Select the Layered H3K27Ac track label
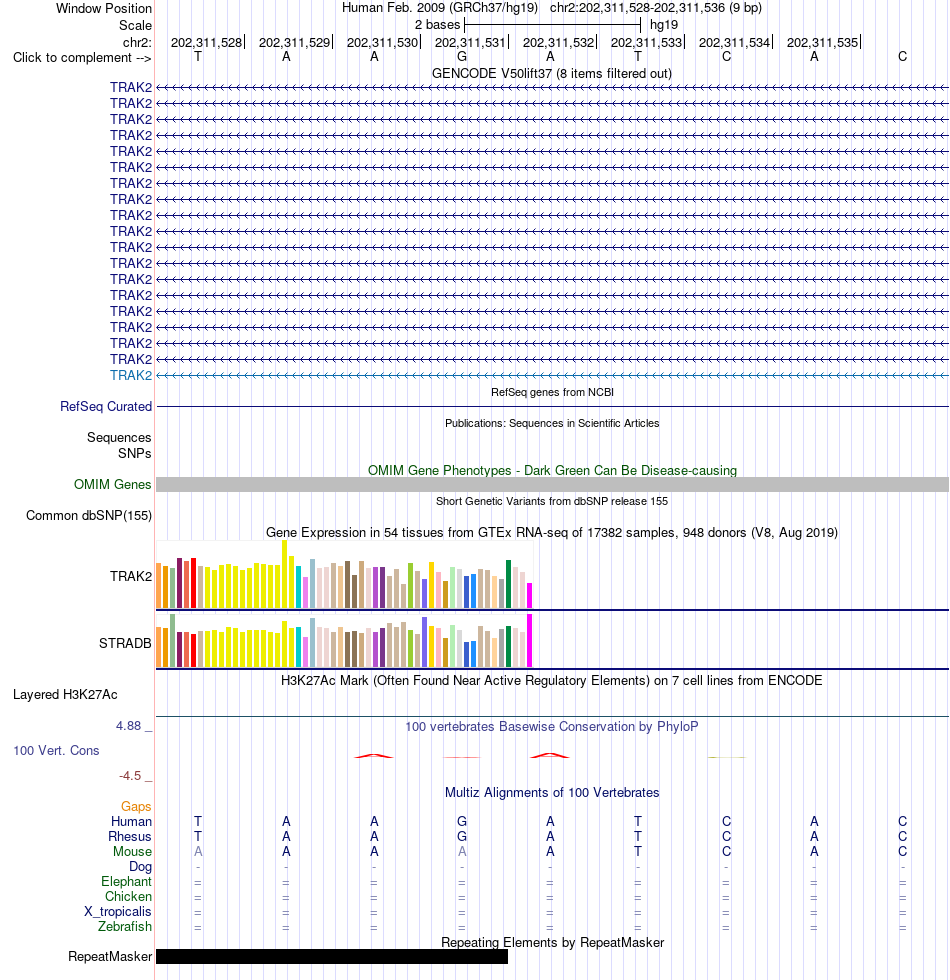The height and width of the screenshot is (980, 950). click(x=65, y=694)
